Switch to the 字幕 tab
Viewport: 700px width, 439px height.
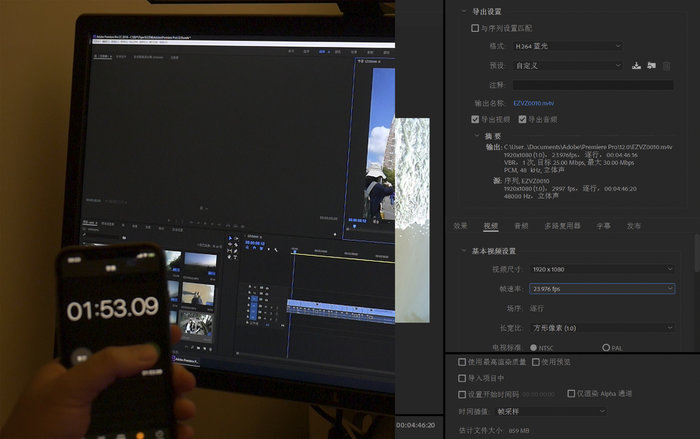coord(603,226)
